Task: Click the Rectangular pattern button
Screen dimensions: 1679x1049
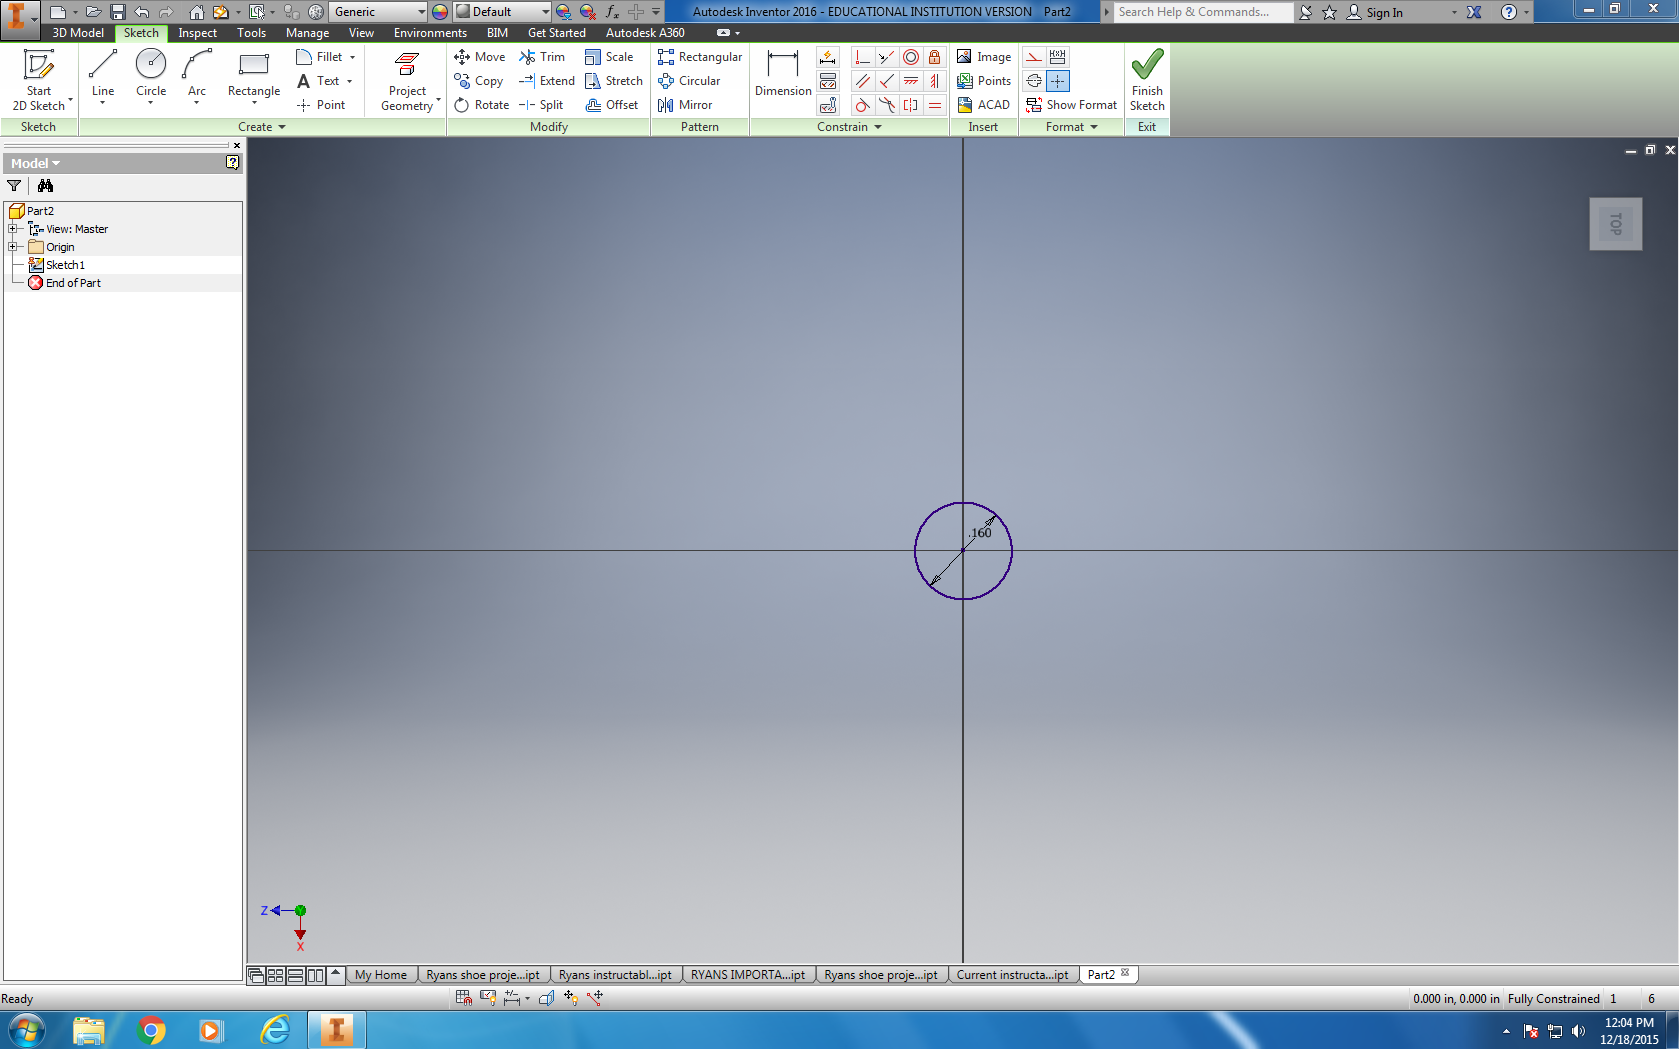Action: tap(700, 57)
